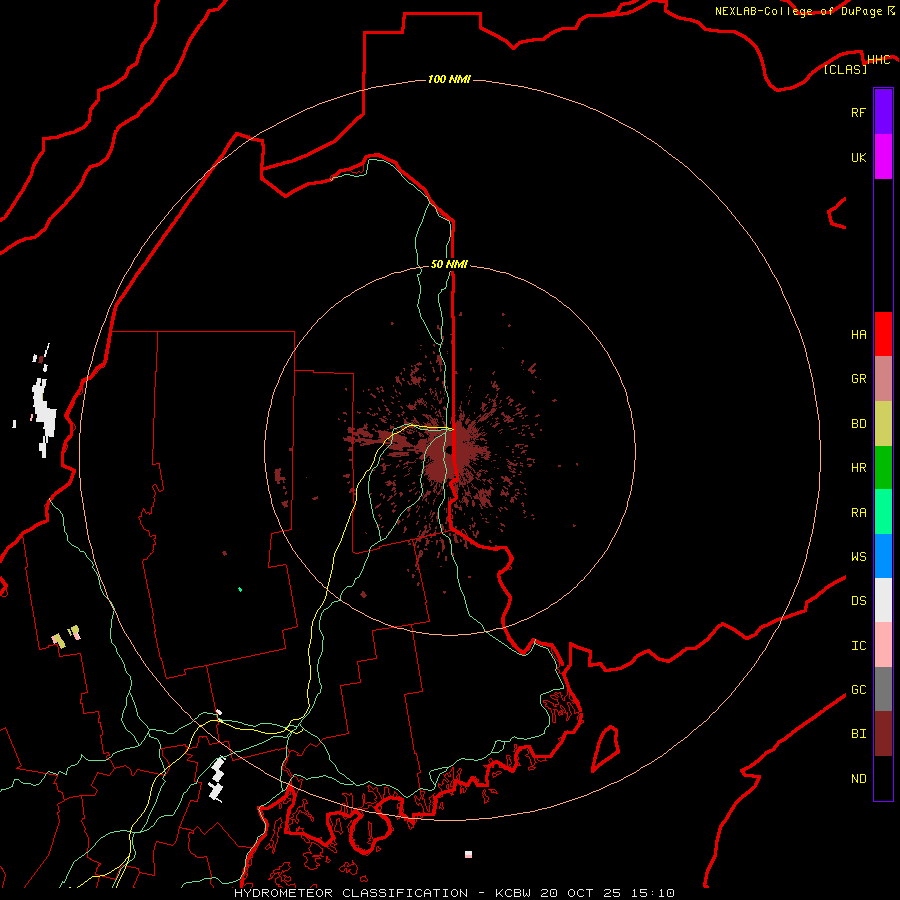Click the white dry snow echo near bottom
This screenshot has height=900, width=900.
pyautogui.click(x=217, y=779)
